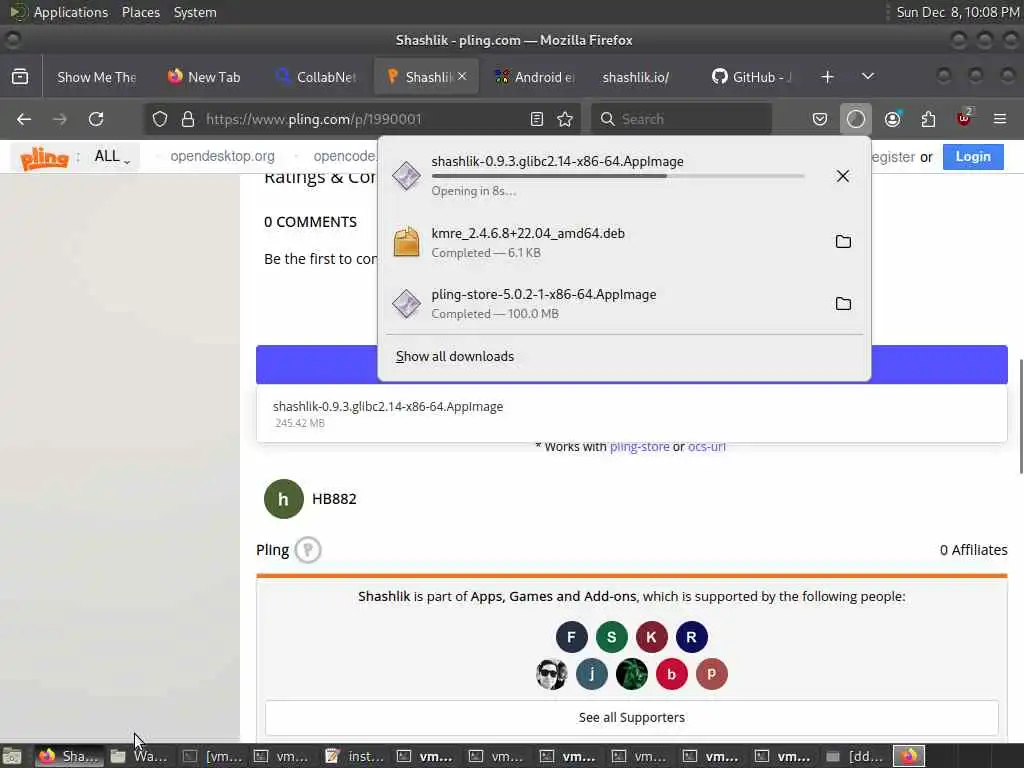The image size is (1024, 768).
Task: Cancel the shashlik AppImage download
Action: pyautogui.click(x=842, y=176)
